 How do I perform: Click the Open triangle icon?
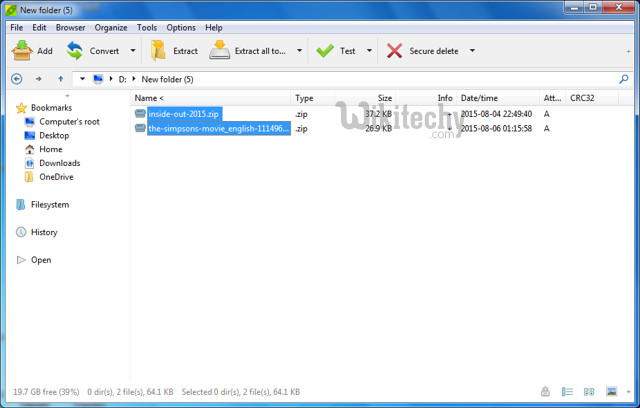21,260
